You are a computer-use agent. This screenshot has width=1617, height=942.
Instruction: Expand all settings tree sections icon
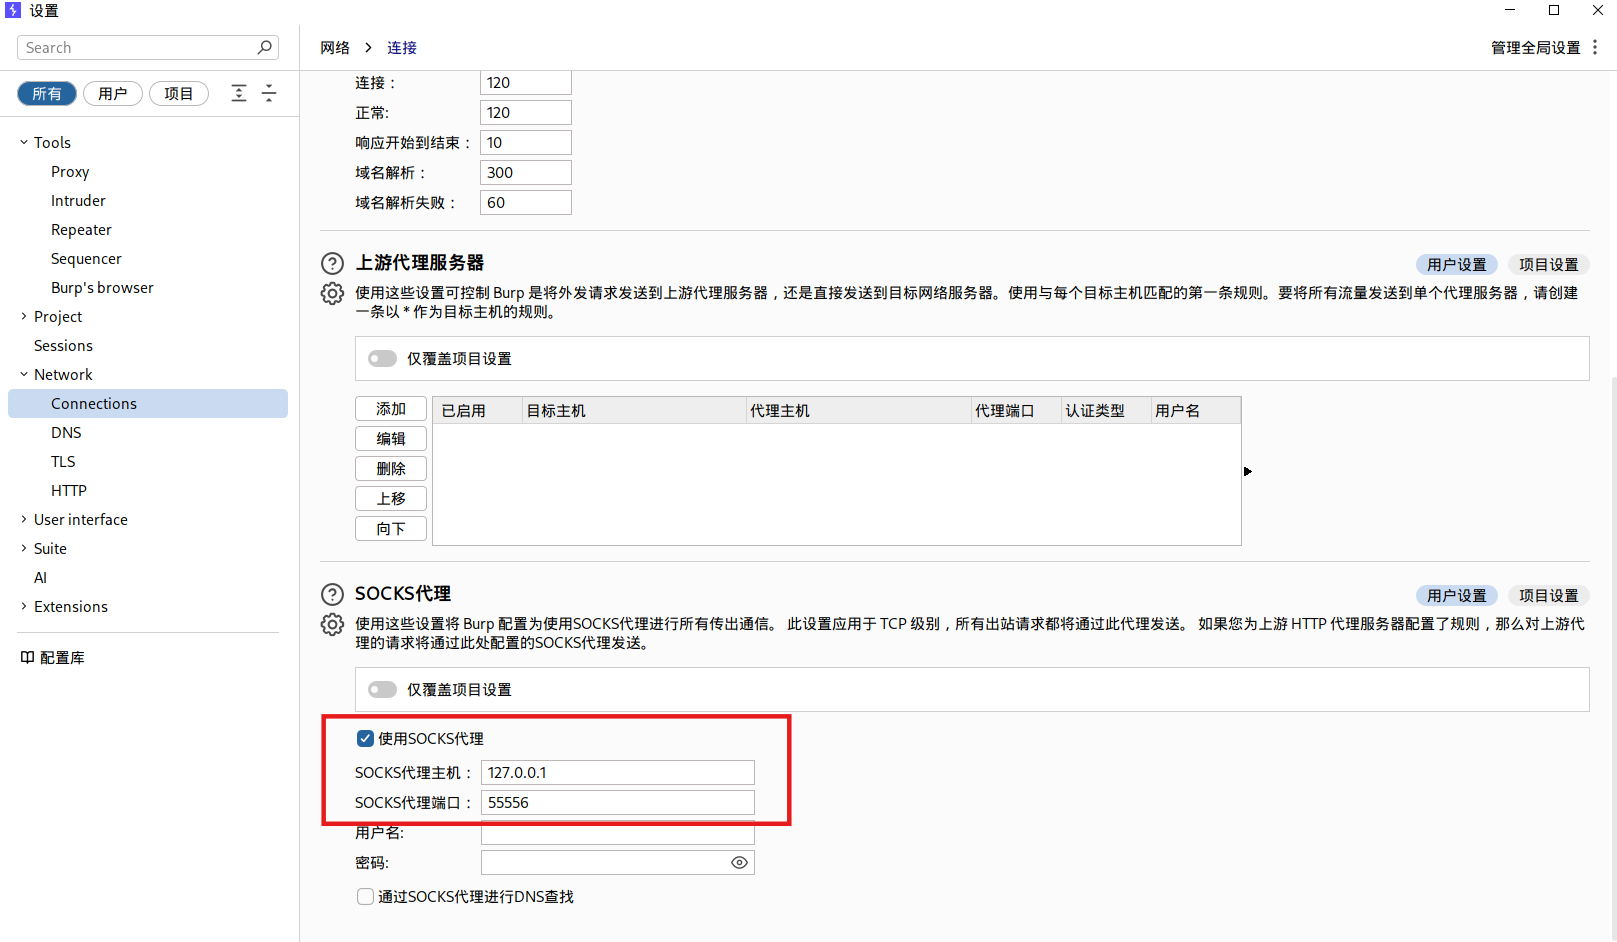[x=239, y=93]
